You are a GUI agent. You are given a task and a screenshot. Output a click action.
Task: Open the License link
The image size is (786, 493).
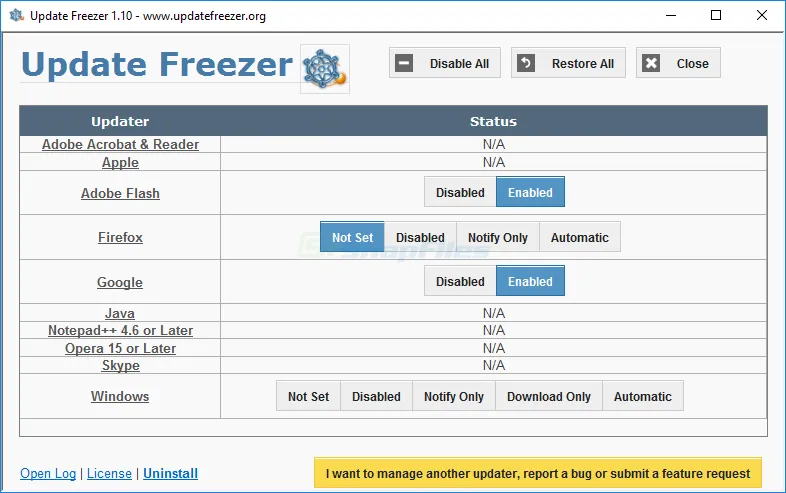tap(109, 473)
